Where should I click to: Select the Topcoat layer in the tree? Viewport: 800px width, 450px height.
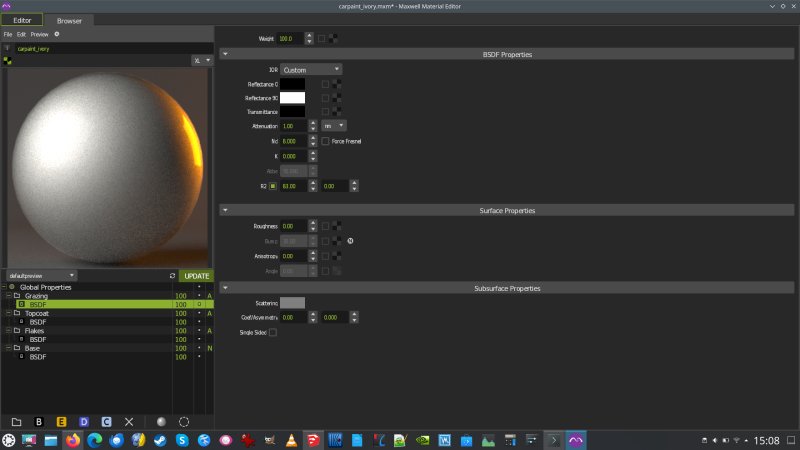[37, 313]
